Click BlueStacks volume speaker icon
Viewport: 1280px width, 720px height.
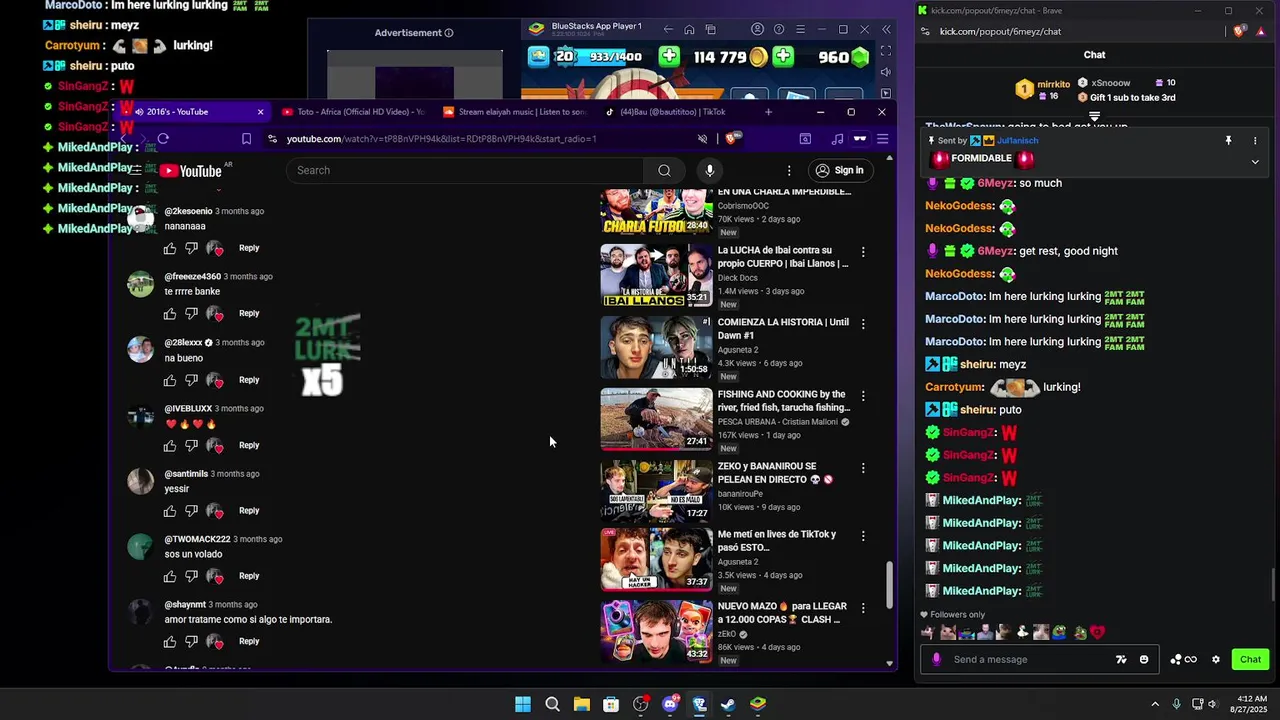click(x=886, y=72)
